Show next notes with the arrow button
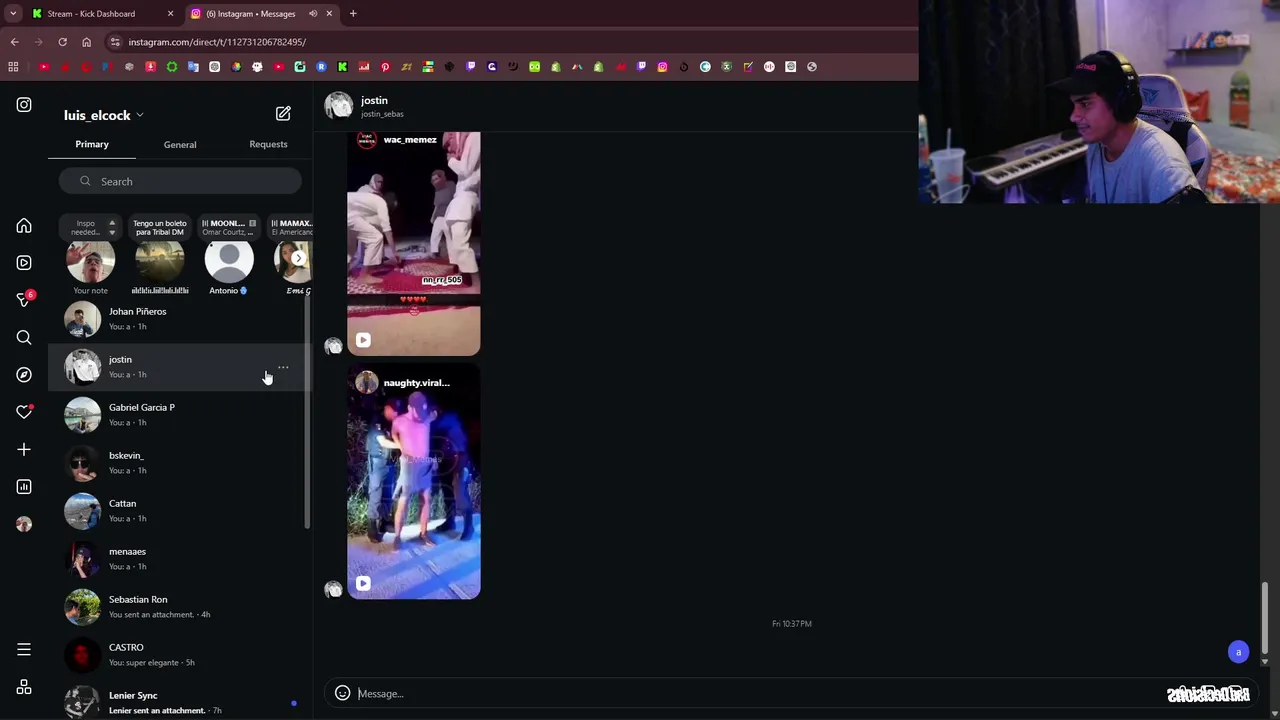1280x720 pixels. [298, 258]
